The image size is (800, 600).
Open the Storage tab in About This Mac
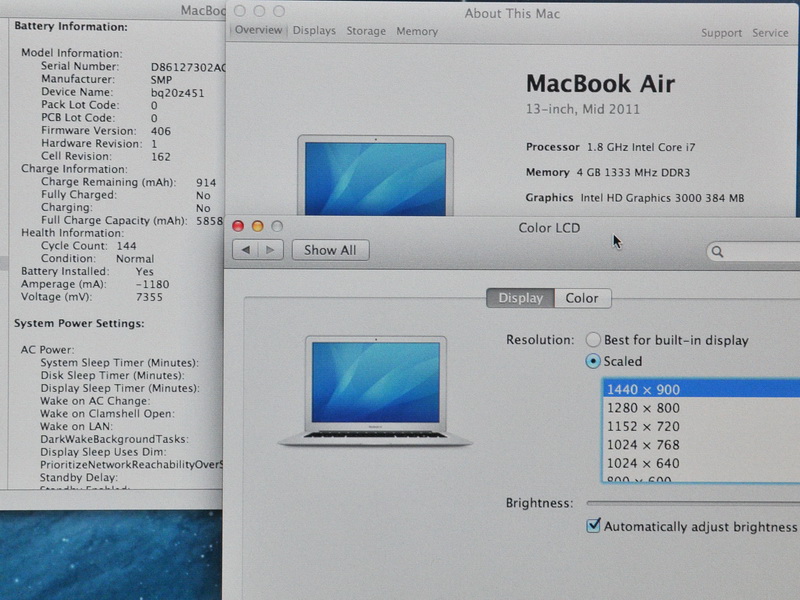(366, 31)
